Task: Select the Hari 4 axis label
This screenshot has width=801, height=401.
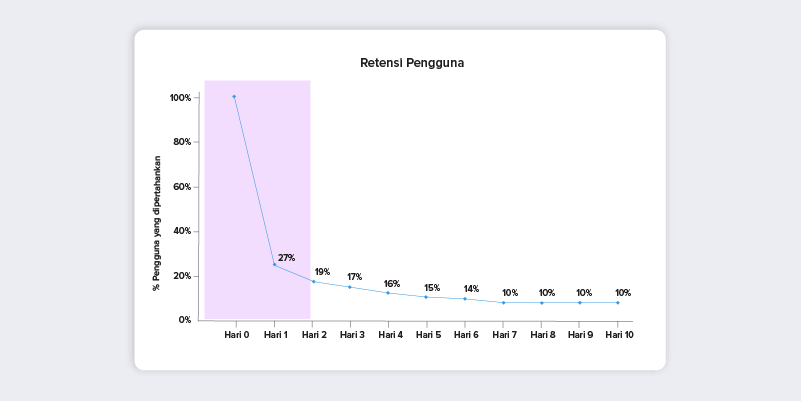Action: click(390, 335)
